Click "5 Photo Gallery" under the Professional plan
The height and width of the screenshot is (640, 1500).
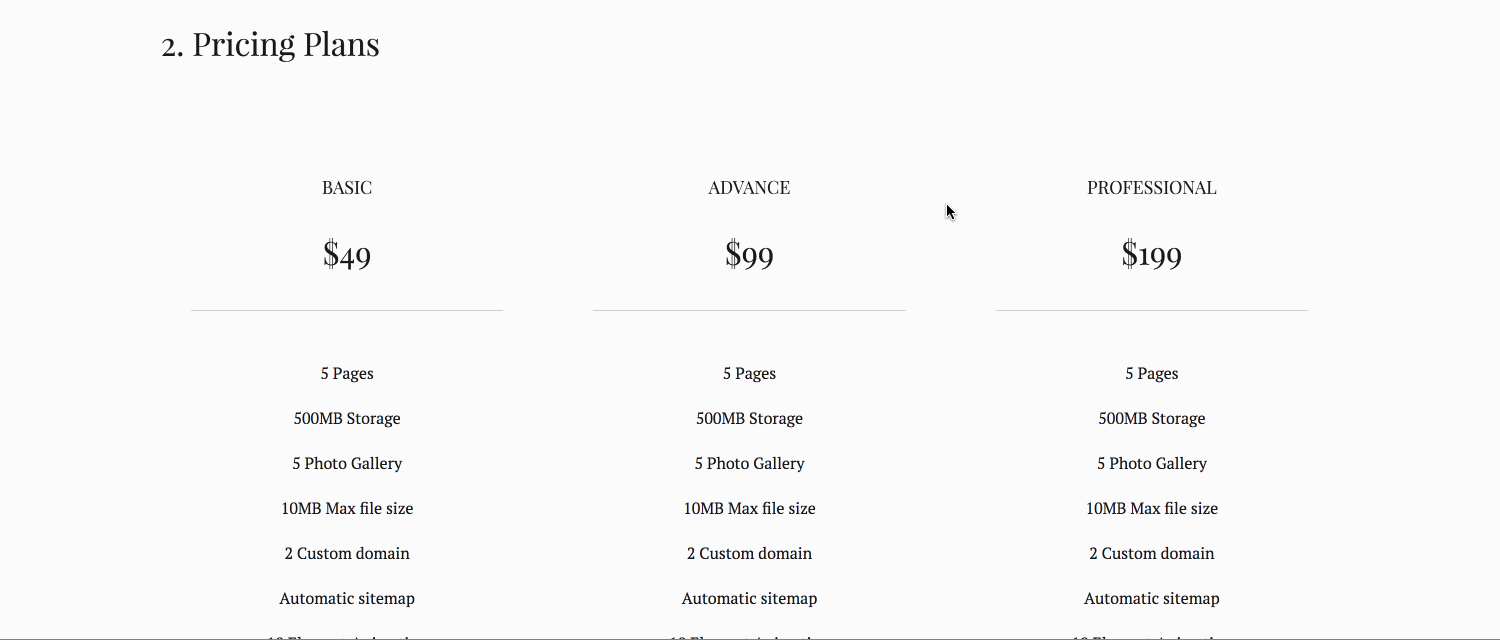coord(1151,464)
